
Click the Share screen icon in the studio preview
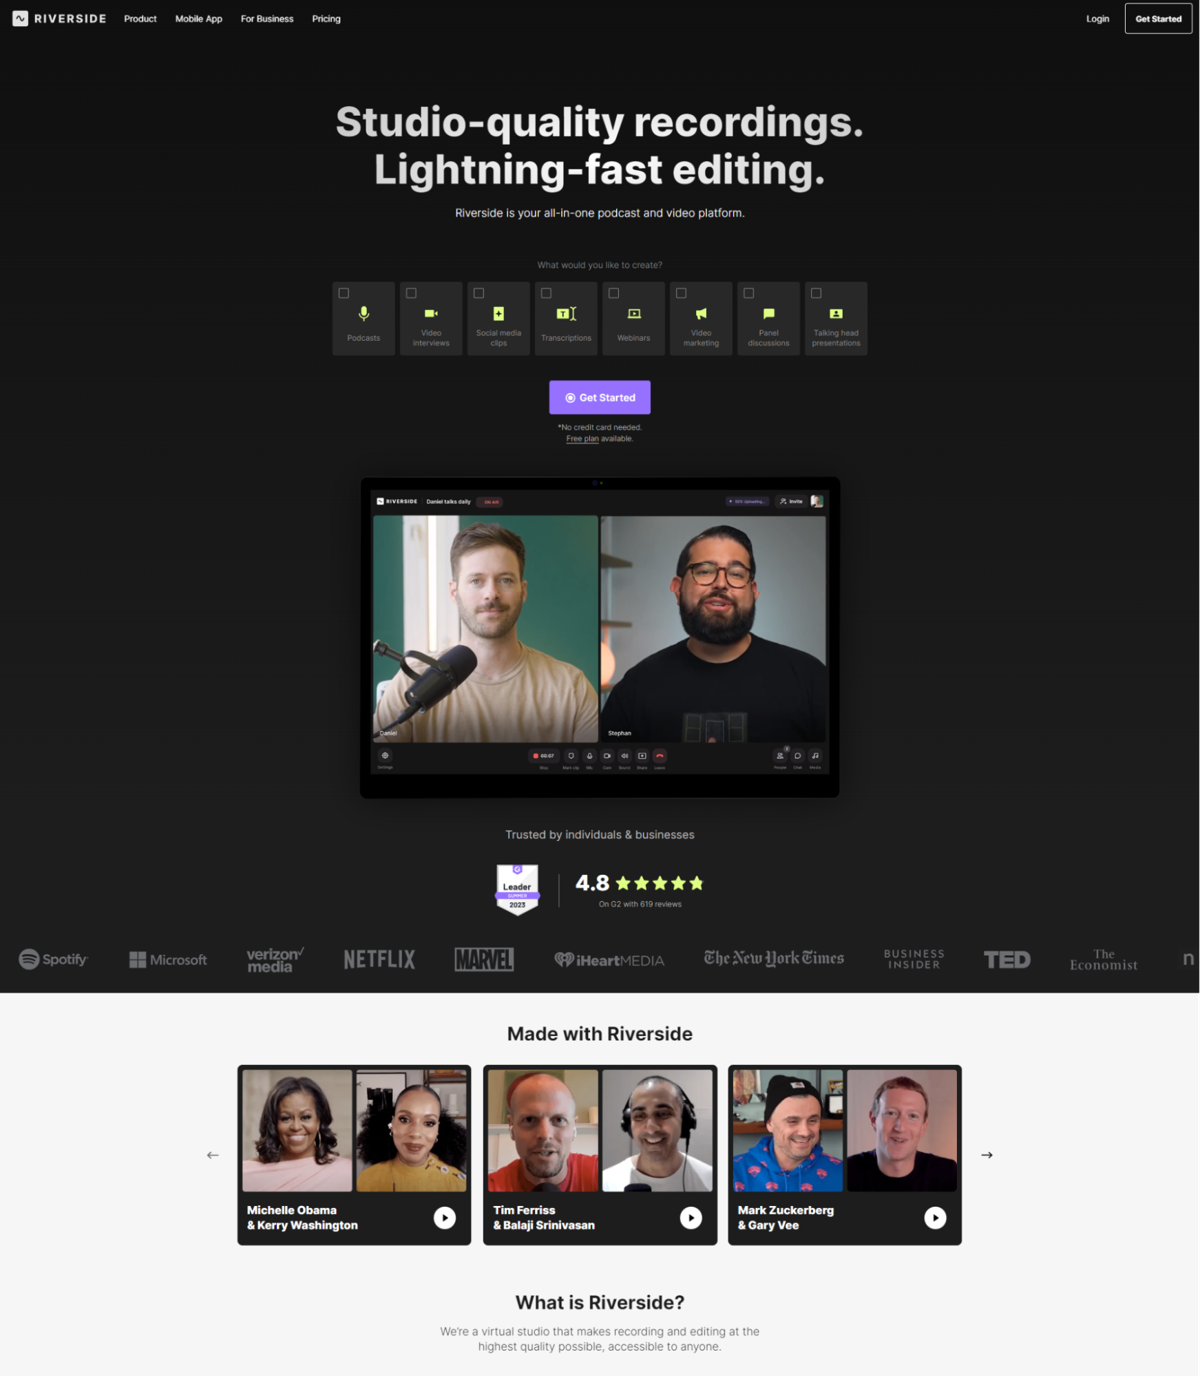(x=642, y=756)
